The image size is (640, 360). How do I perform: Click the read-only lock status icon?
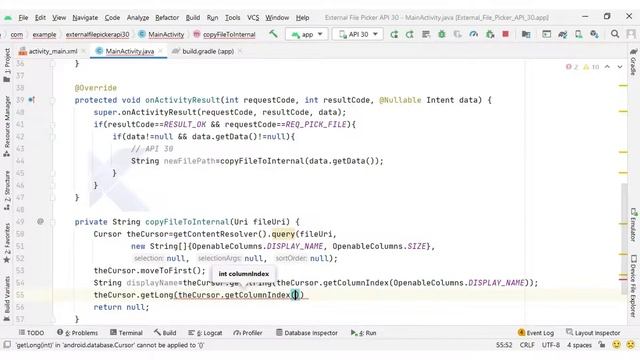[x=602, y=345]
